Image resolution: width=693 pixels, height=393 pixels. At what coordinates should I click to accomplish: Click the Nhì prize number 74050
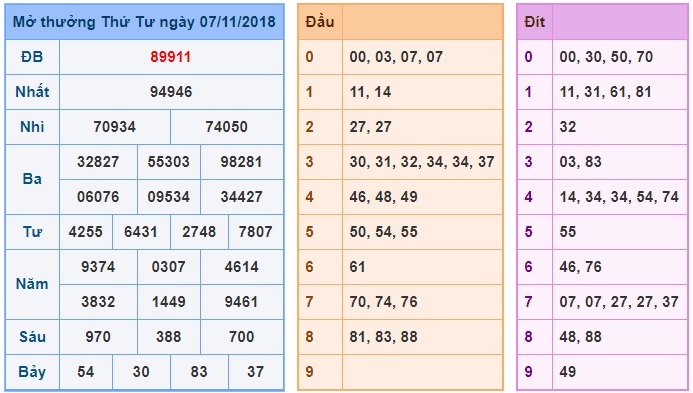(226, 127)
